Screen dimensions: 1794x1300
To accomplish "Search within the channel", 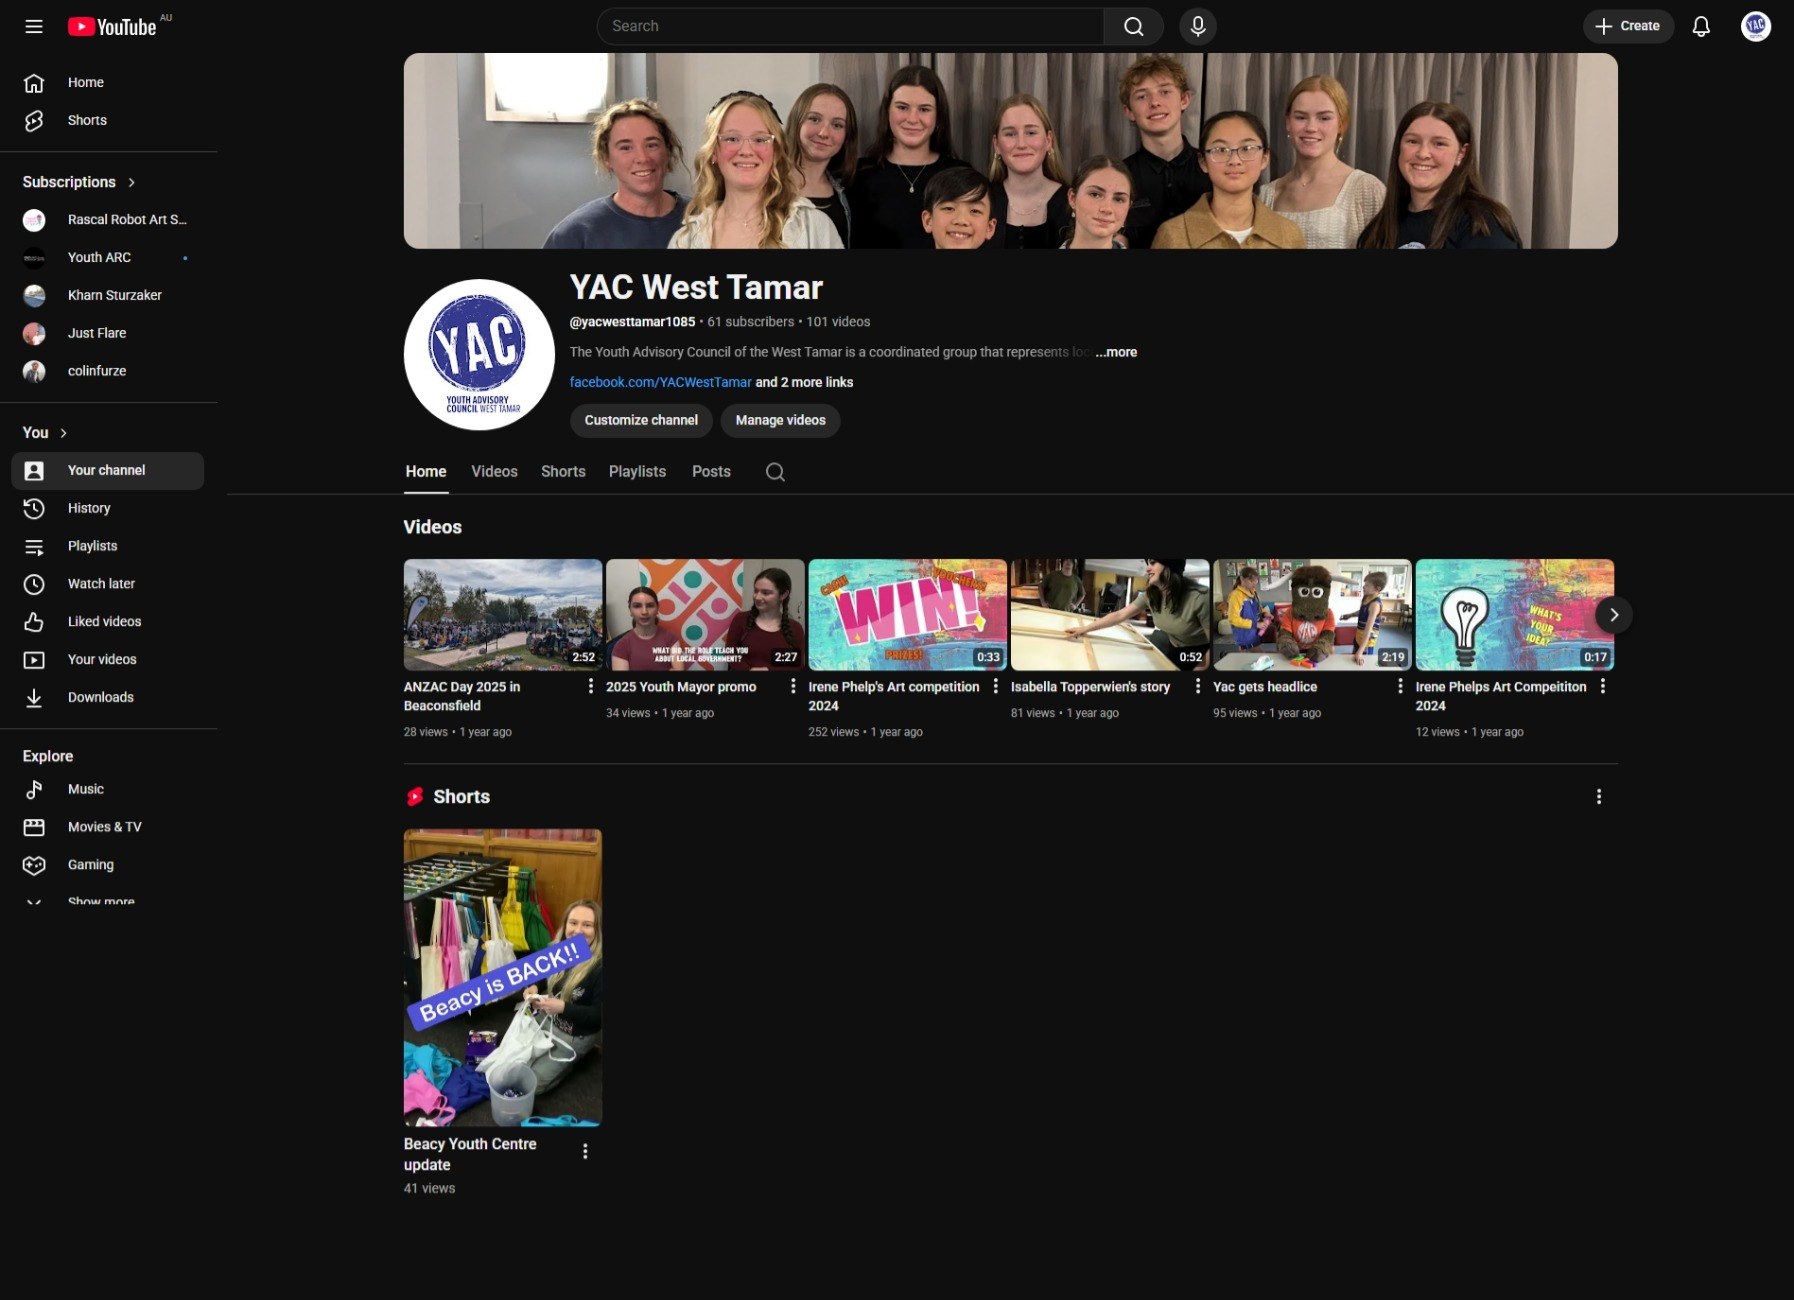I will point(775,472).
